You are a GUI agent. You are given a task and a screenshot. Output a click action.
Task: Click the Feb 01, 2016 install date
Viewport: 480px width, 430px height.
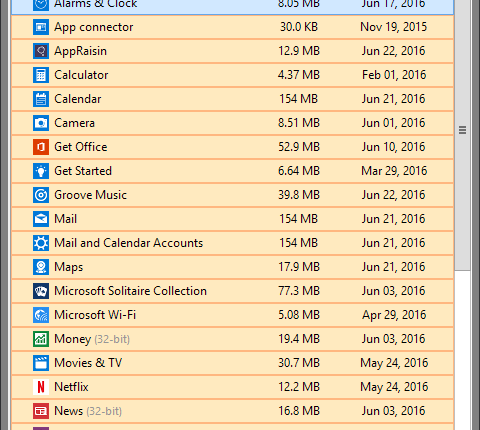pyautogui.click(x=394, y=75)
